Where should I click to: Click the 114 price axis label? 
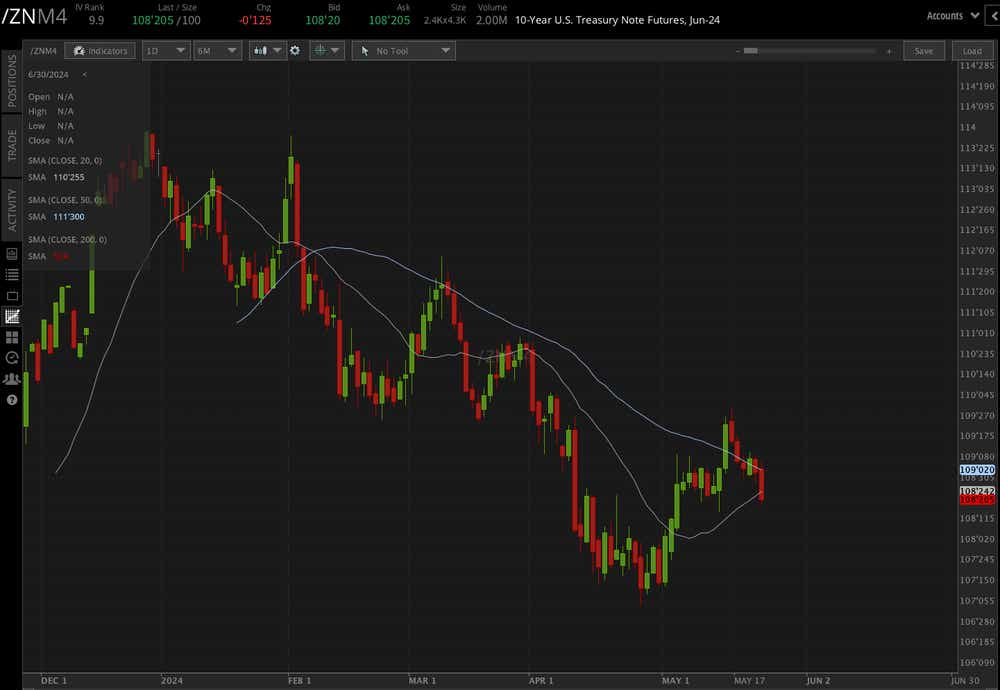coord(967,128)
